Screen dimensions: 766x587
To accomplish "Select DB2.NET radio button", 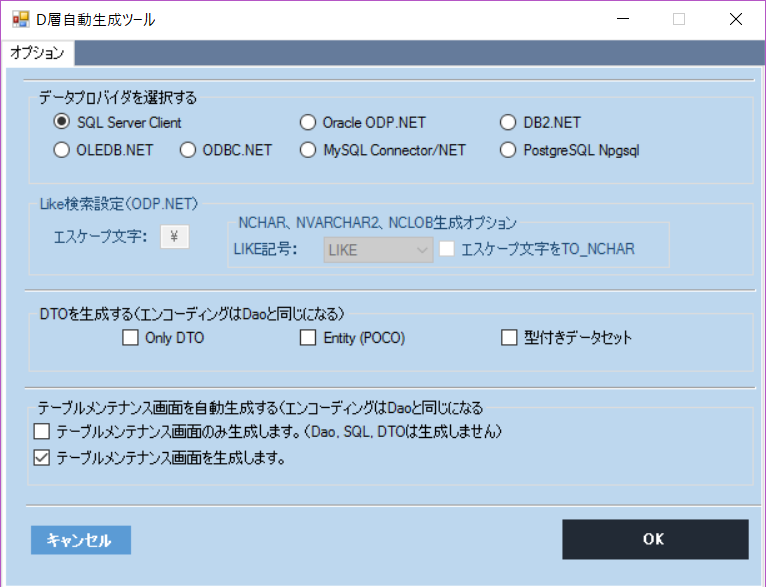I will [x=508, y=123].
